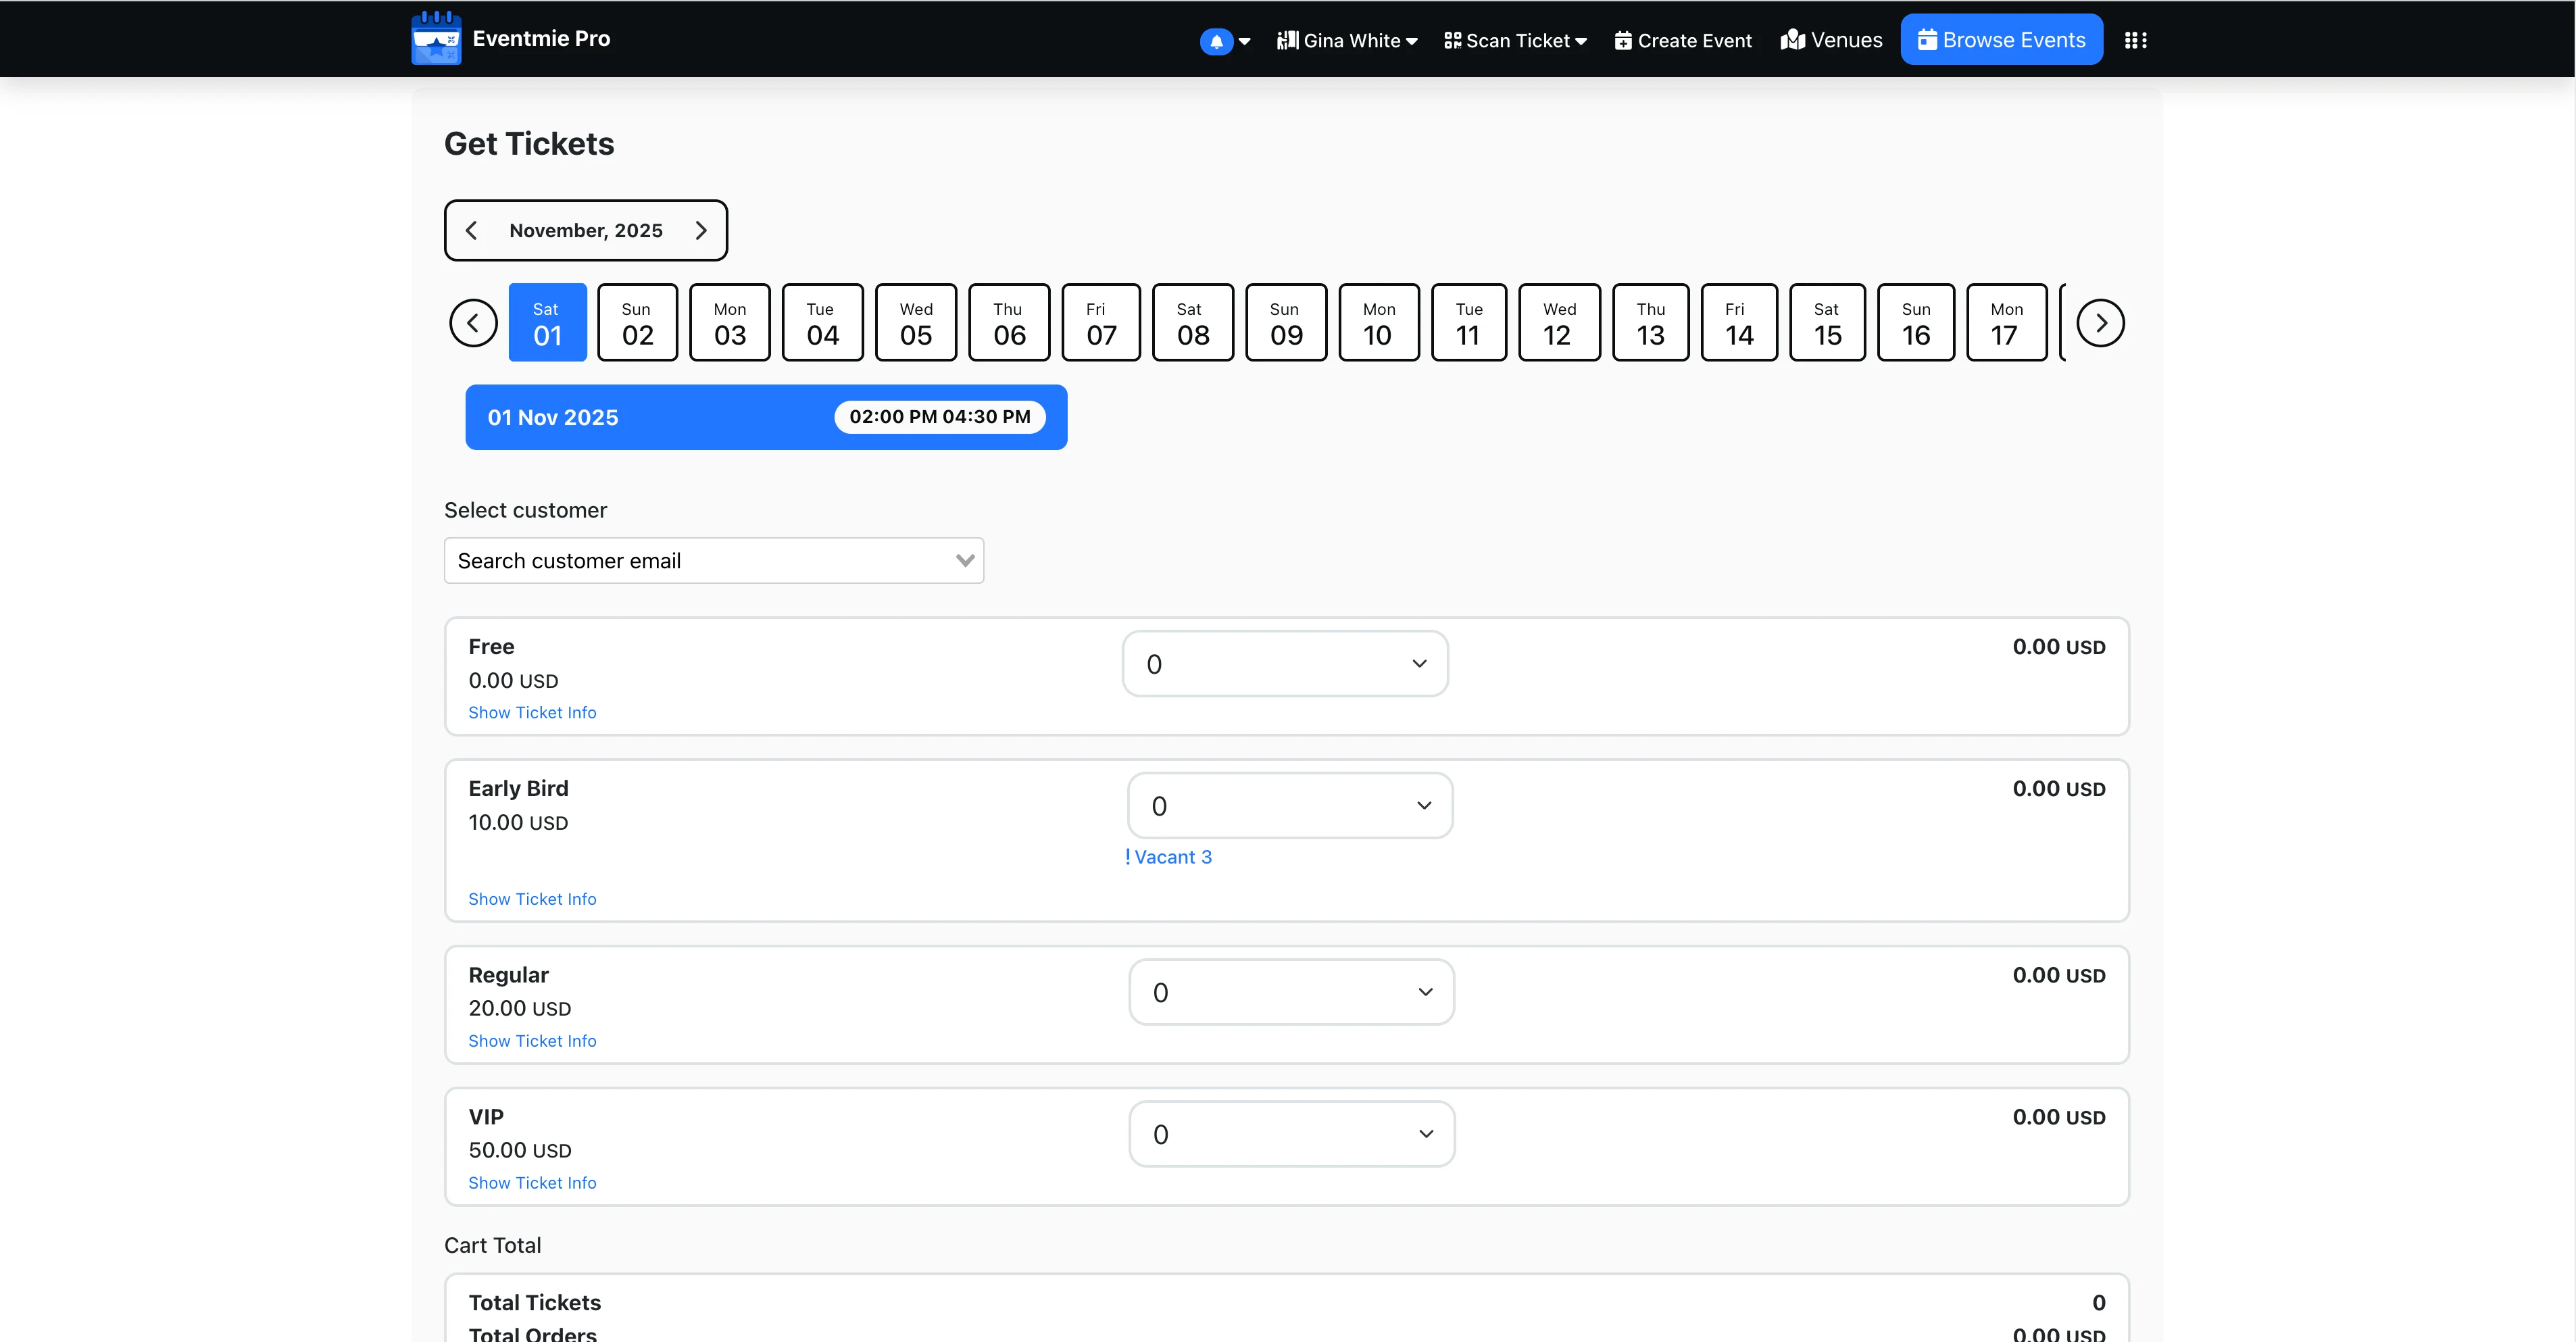This screenshot has width=2576, height=1342.
Task: Go to next month arrow
Action: tap(701, 230)
